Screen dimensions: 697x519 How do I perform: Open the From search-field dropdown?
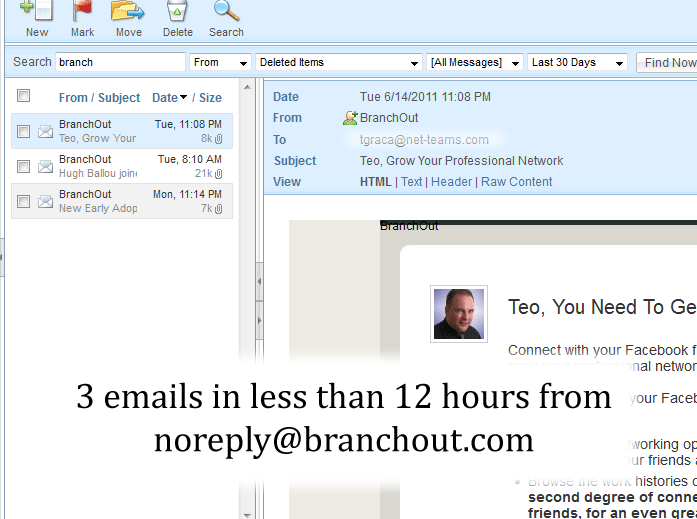tap(220, 62)
